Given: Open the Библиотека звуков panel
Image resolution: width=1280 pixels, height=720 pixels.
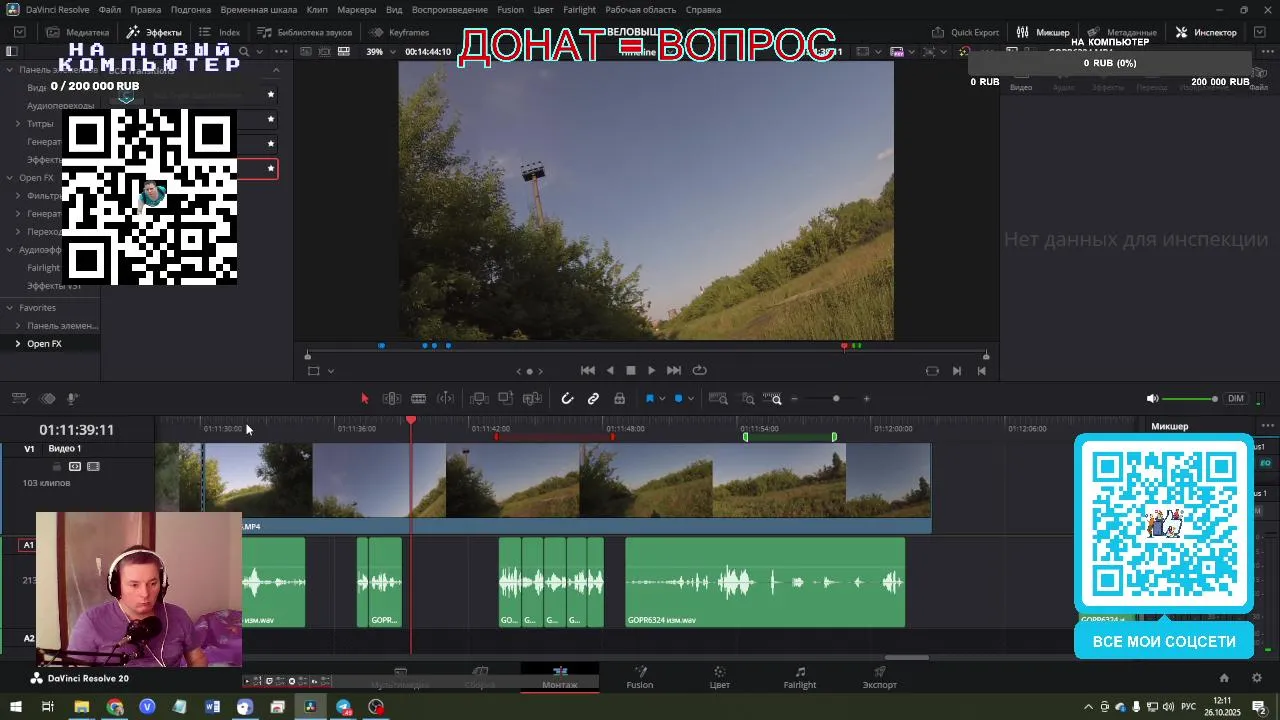Looking at the screenshot, I should pos(305,32).
